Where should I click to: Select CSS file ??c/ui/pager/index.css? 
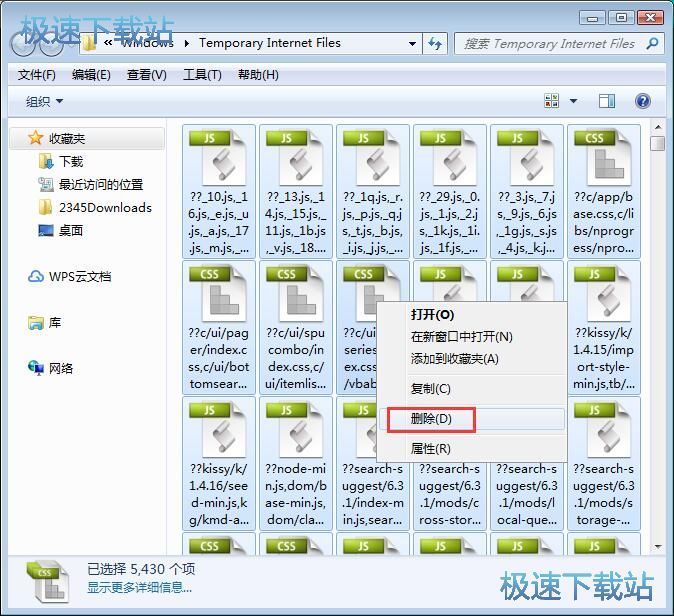click(218, 328)
